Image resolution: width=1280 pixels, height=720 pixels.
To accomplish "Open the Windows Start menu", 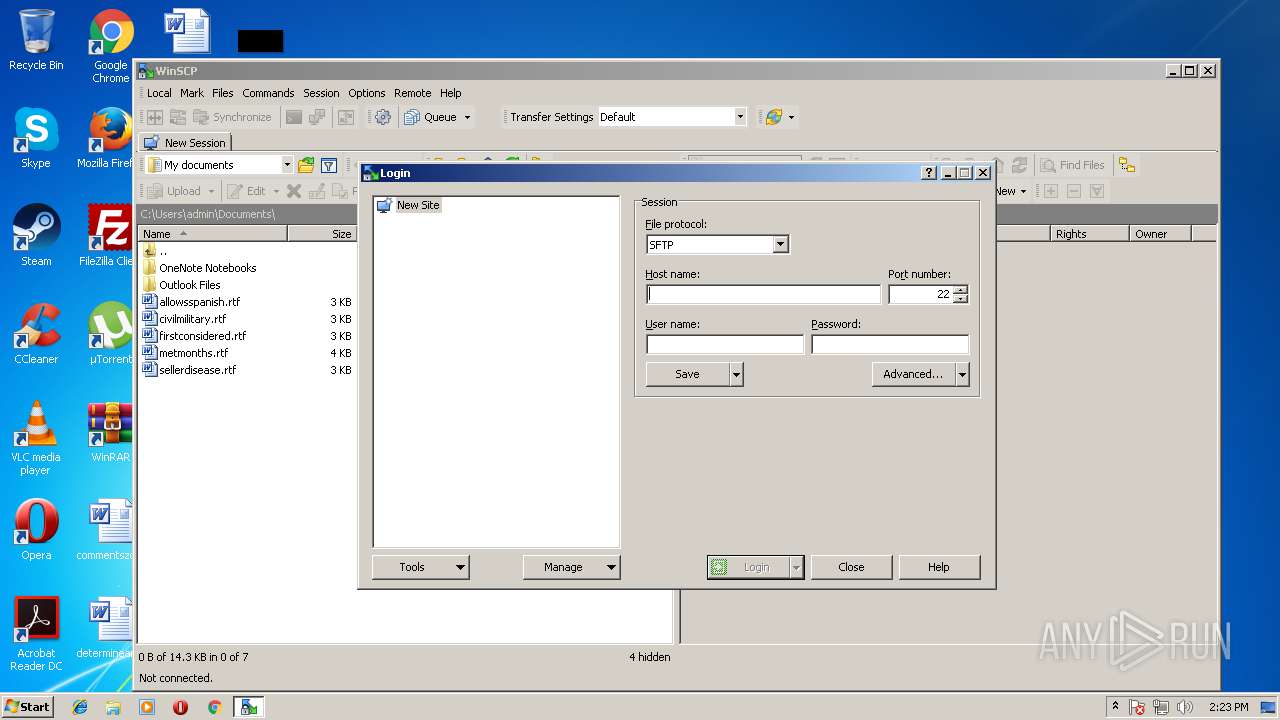I will coord(28,707).
